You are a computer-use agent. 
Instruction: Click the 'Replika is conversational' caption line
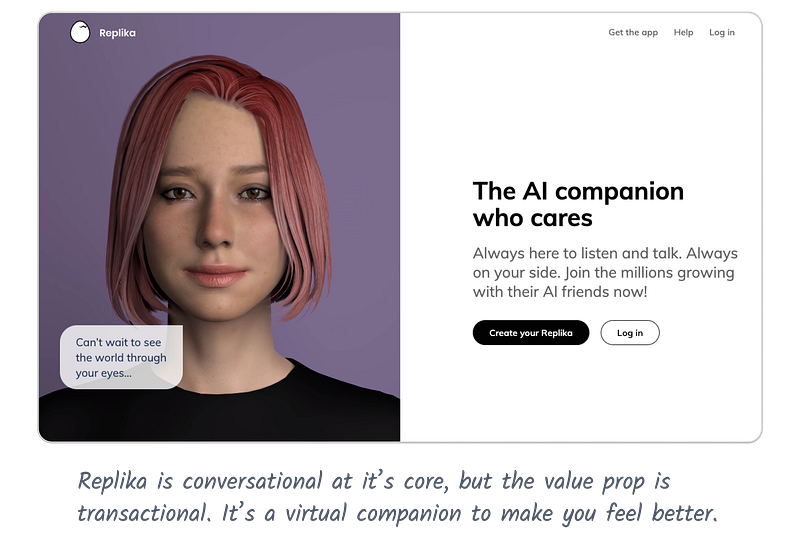click(x=373, y=481)
